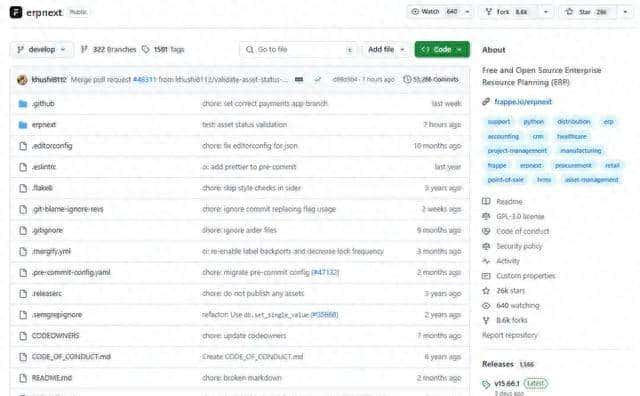This screenshot has width=640, height=396.
Task: Select the manufacturing topic tag
Action: pos(580,151)
